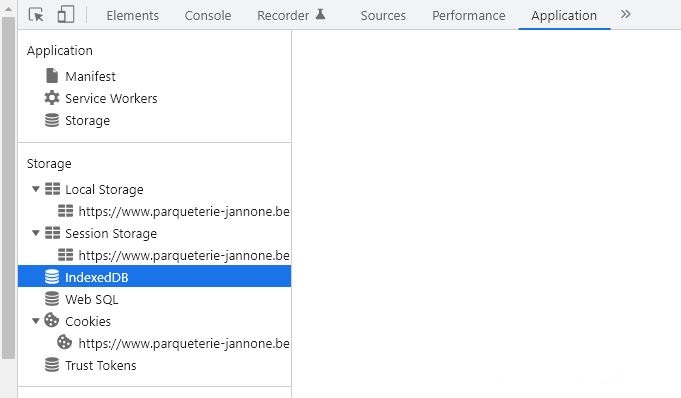
Task: Click the scrollbar up arrow
Action: pos(8,9)
